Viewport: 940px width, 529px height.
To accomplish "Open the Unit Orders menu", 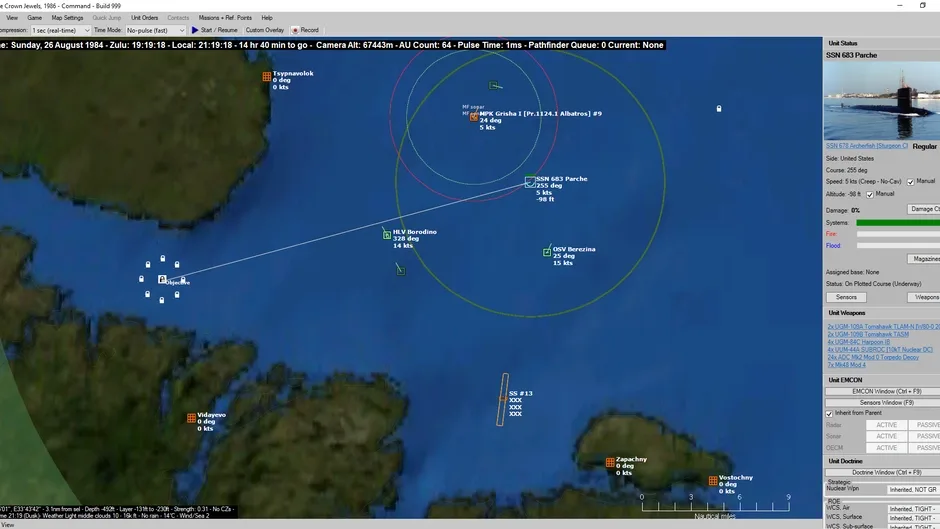I will [144, 18].
